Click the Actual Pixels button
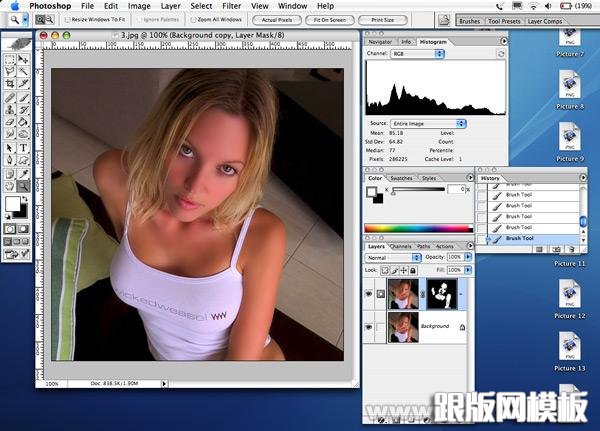 coord(277,20)
